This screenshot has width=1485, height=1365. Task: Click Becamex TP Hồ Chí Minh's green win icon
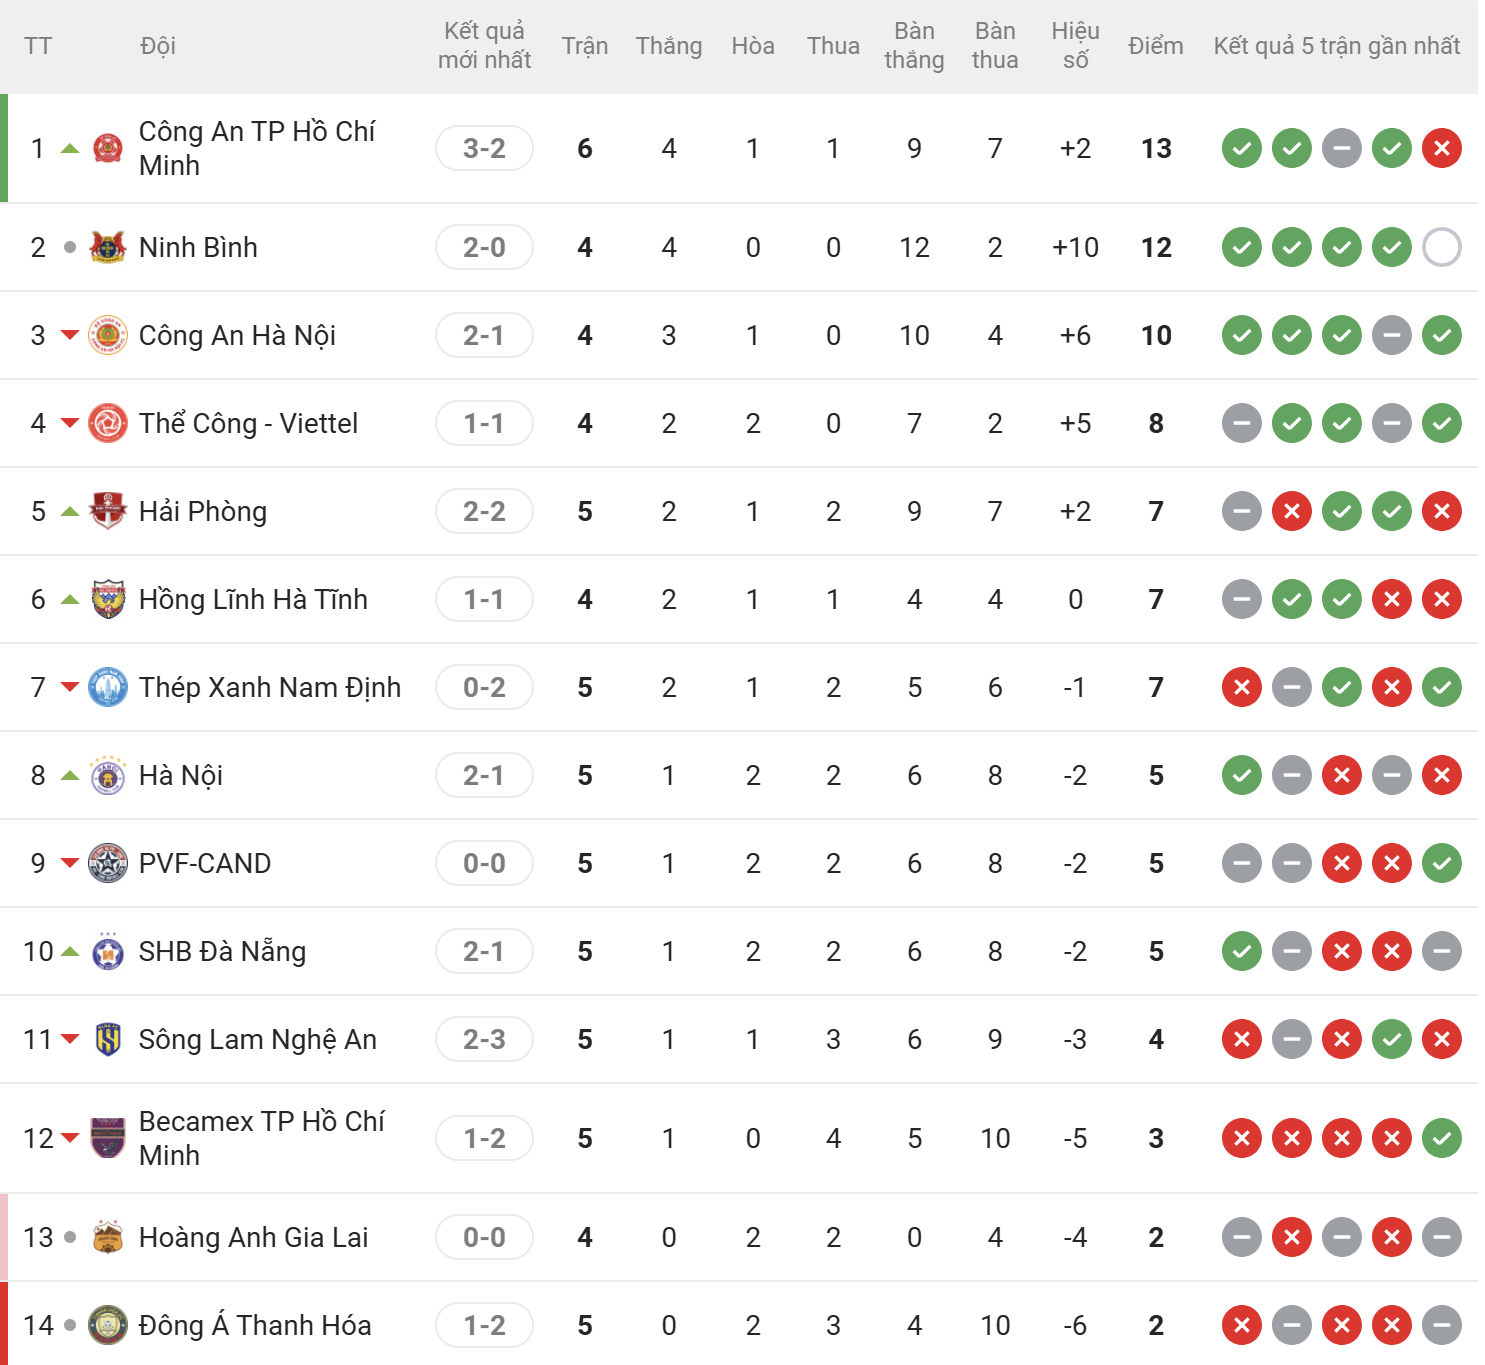1442,1138
